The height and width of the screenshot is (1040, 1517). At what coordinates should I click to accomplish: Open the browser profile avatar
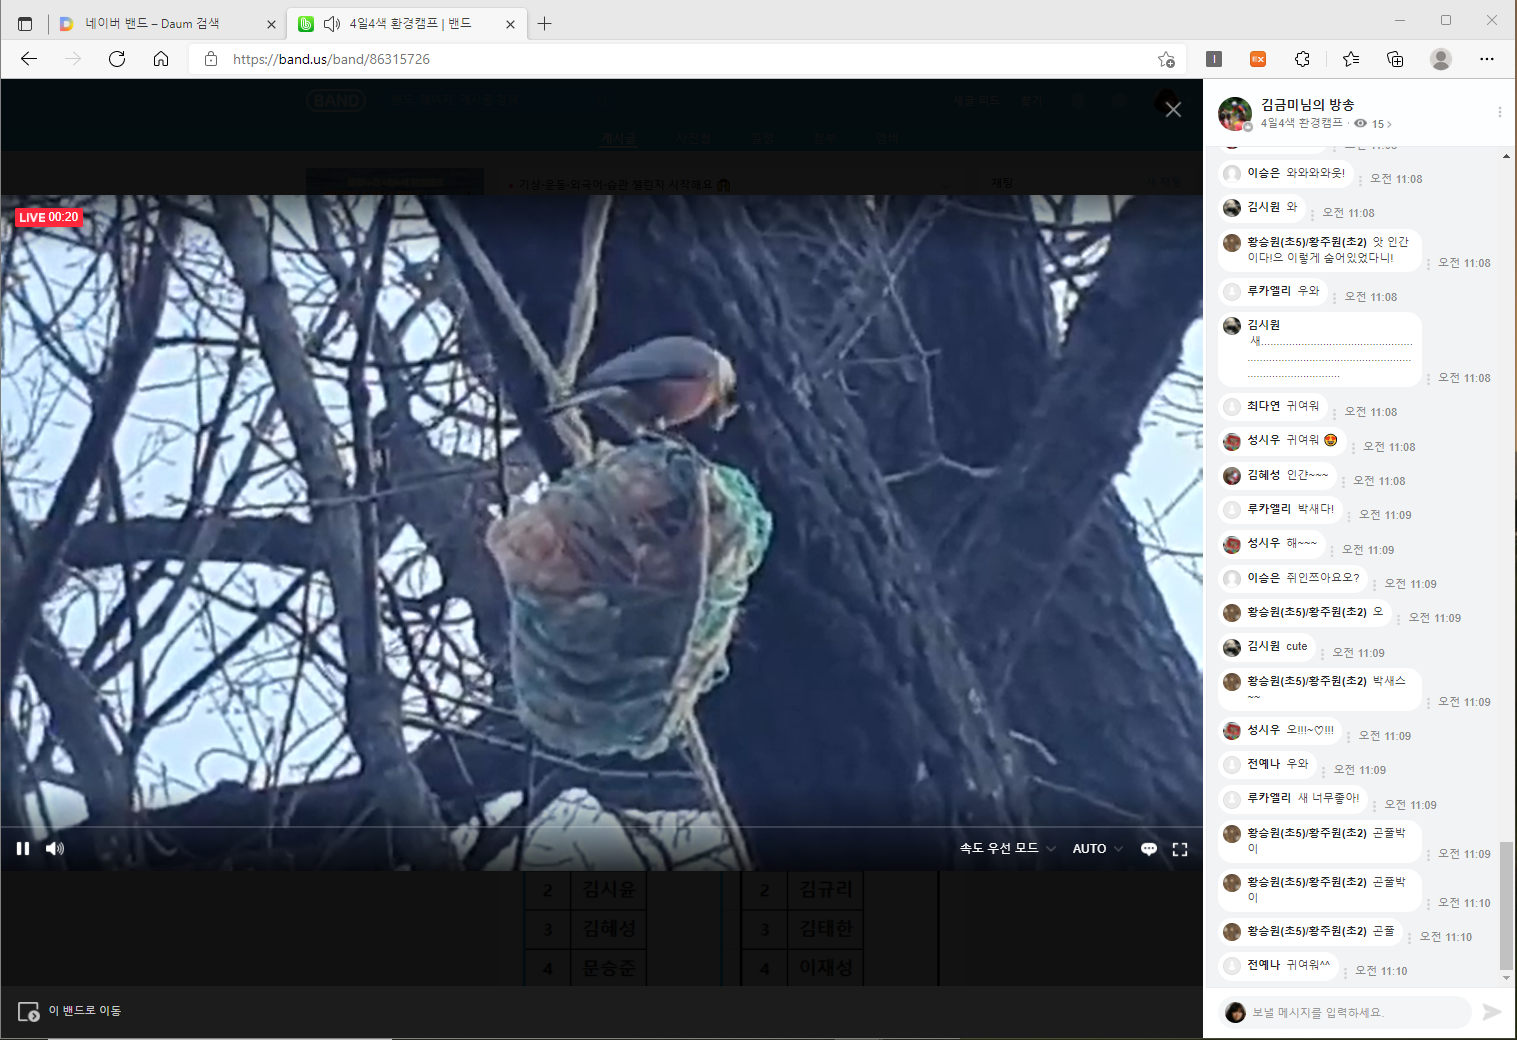pyautogui.click(x=1441, y=59)
